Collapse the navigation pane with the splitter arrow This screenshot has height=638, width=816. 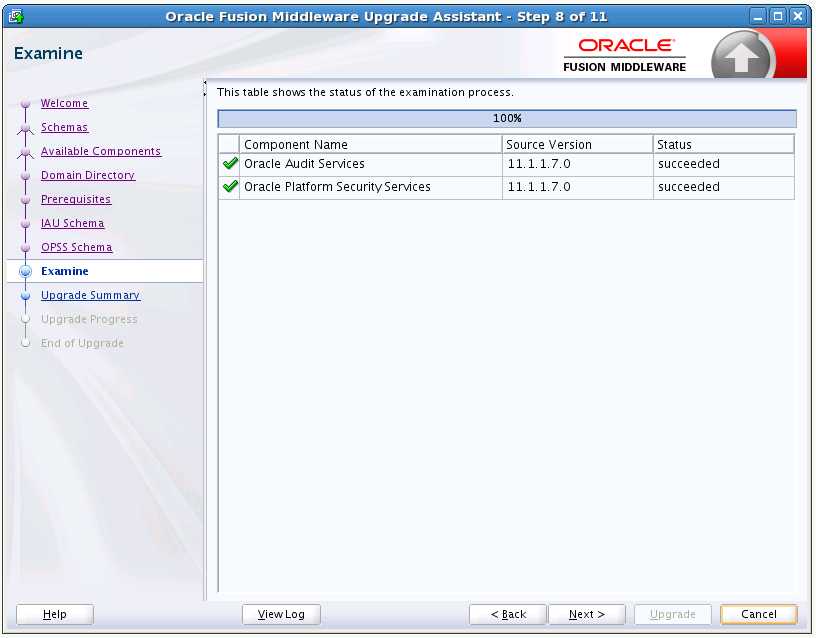tap(205, 82)
